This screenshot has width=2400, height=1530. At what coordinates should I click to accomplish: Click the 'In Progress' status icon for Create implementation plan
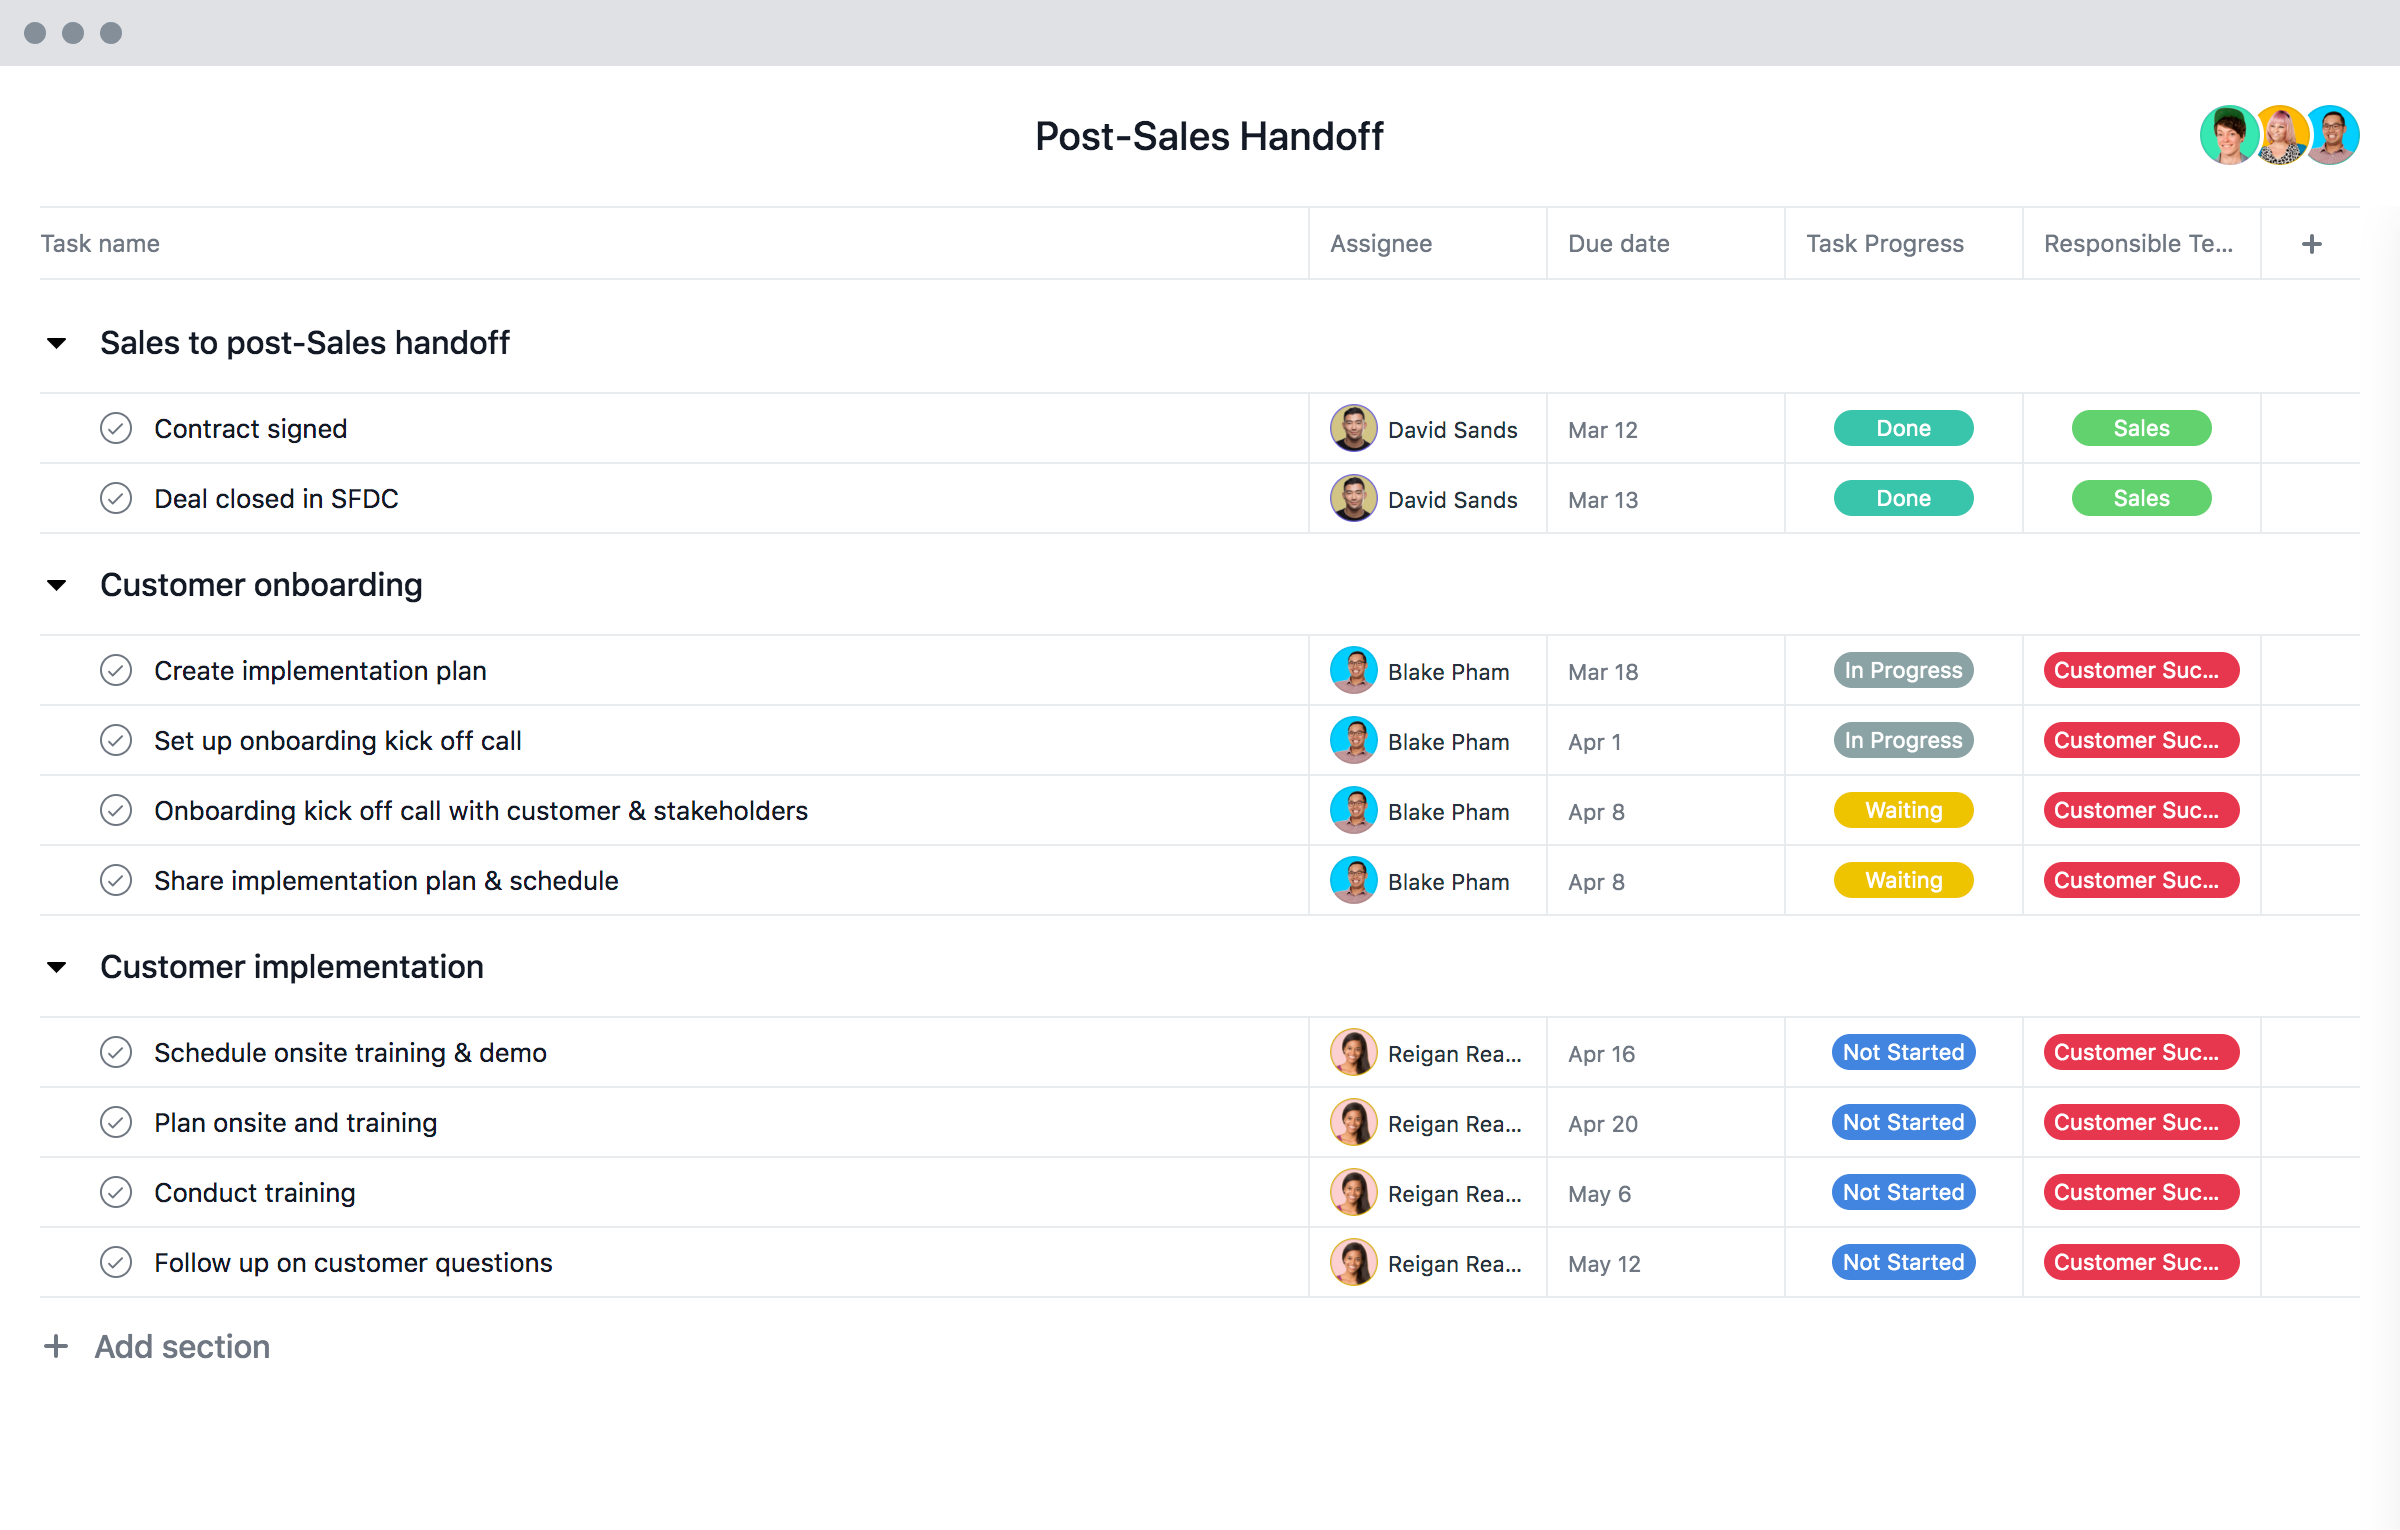(1901, 671)
